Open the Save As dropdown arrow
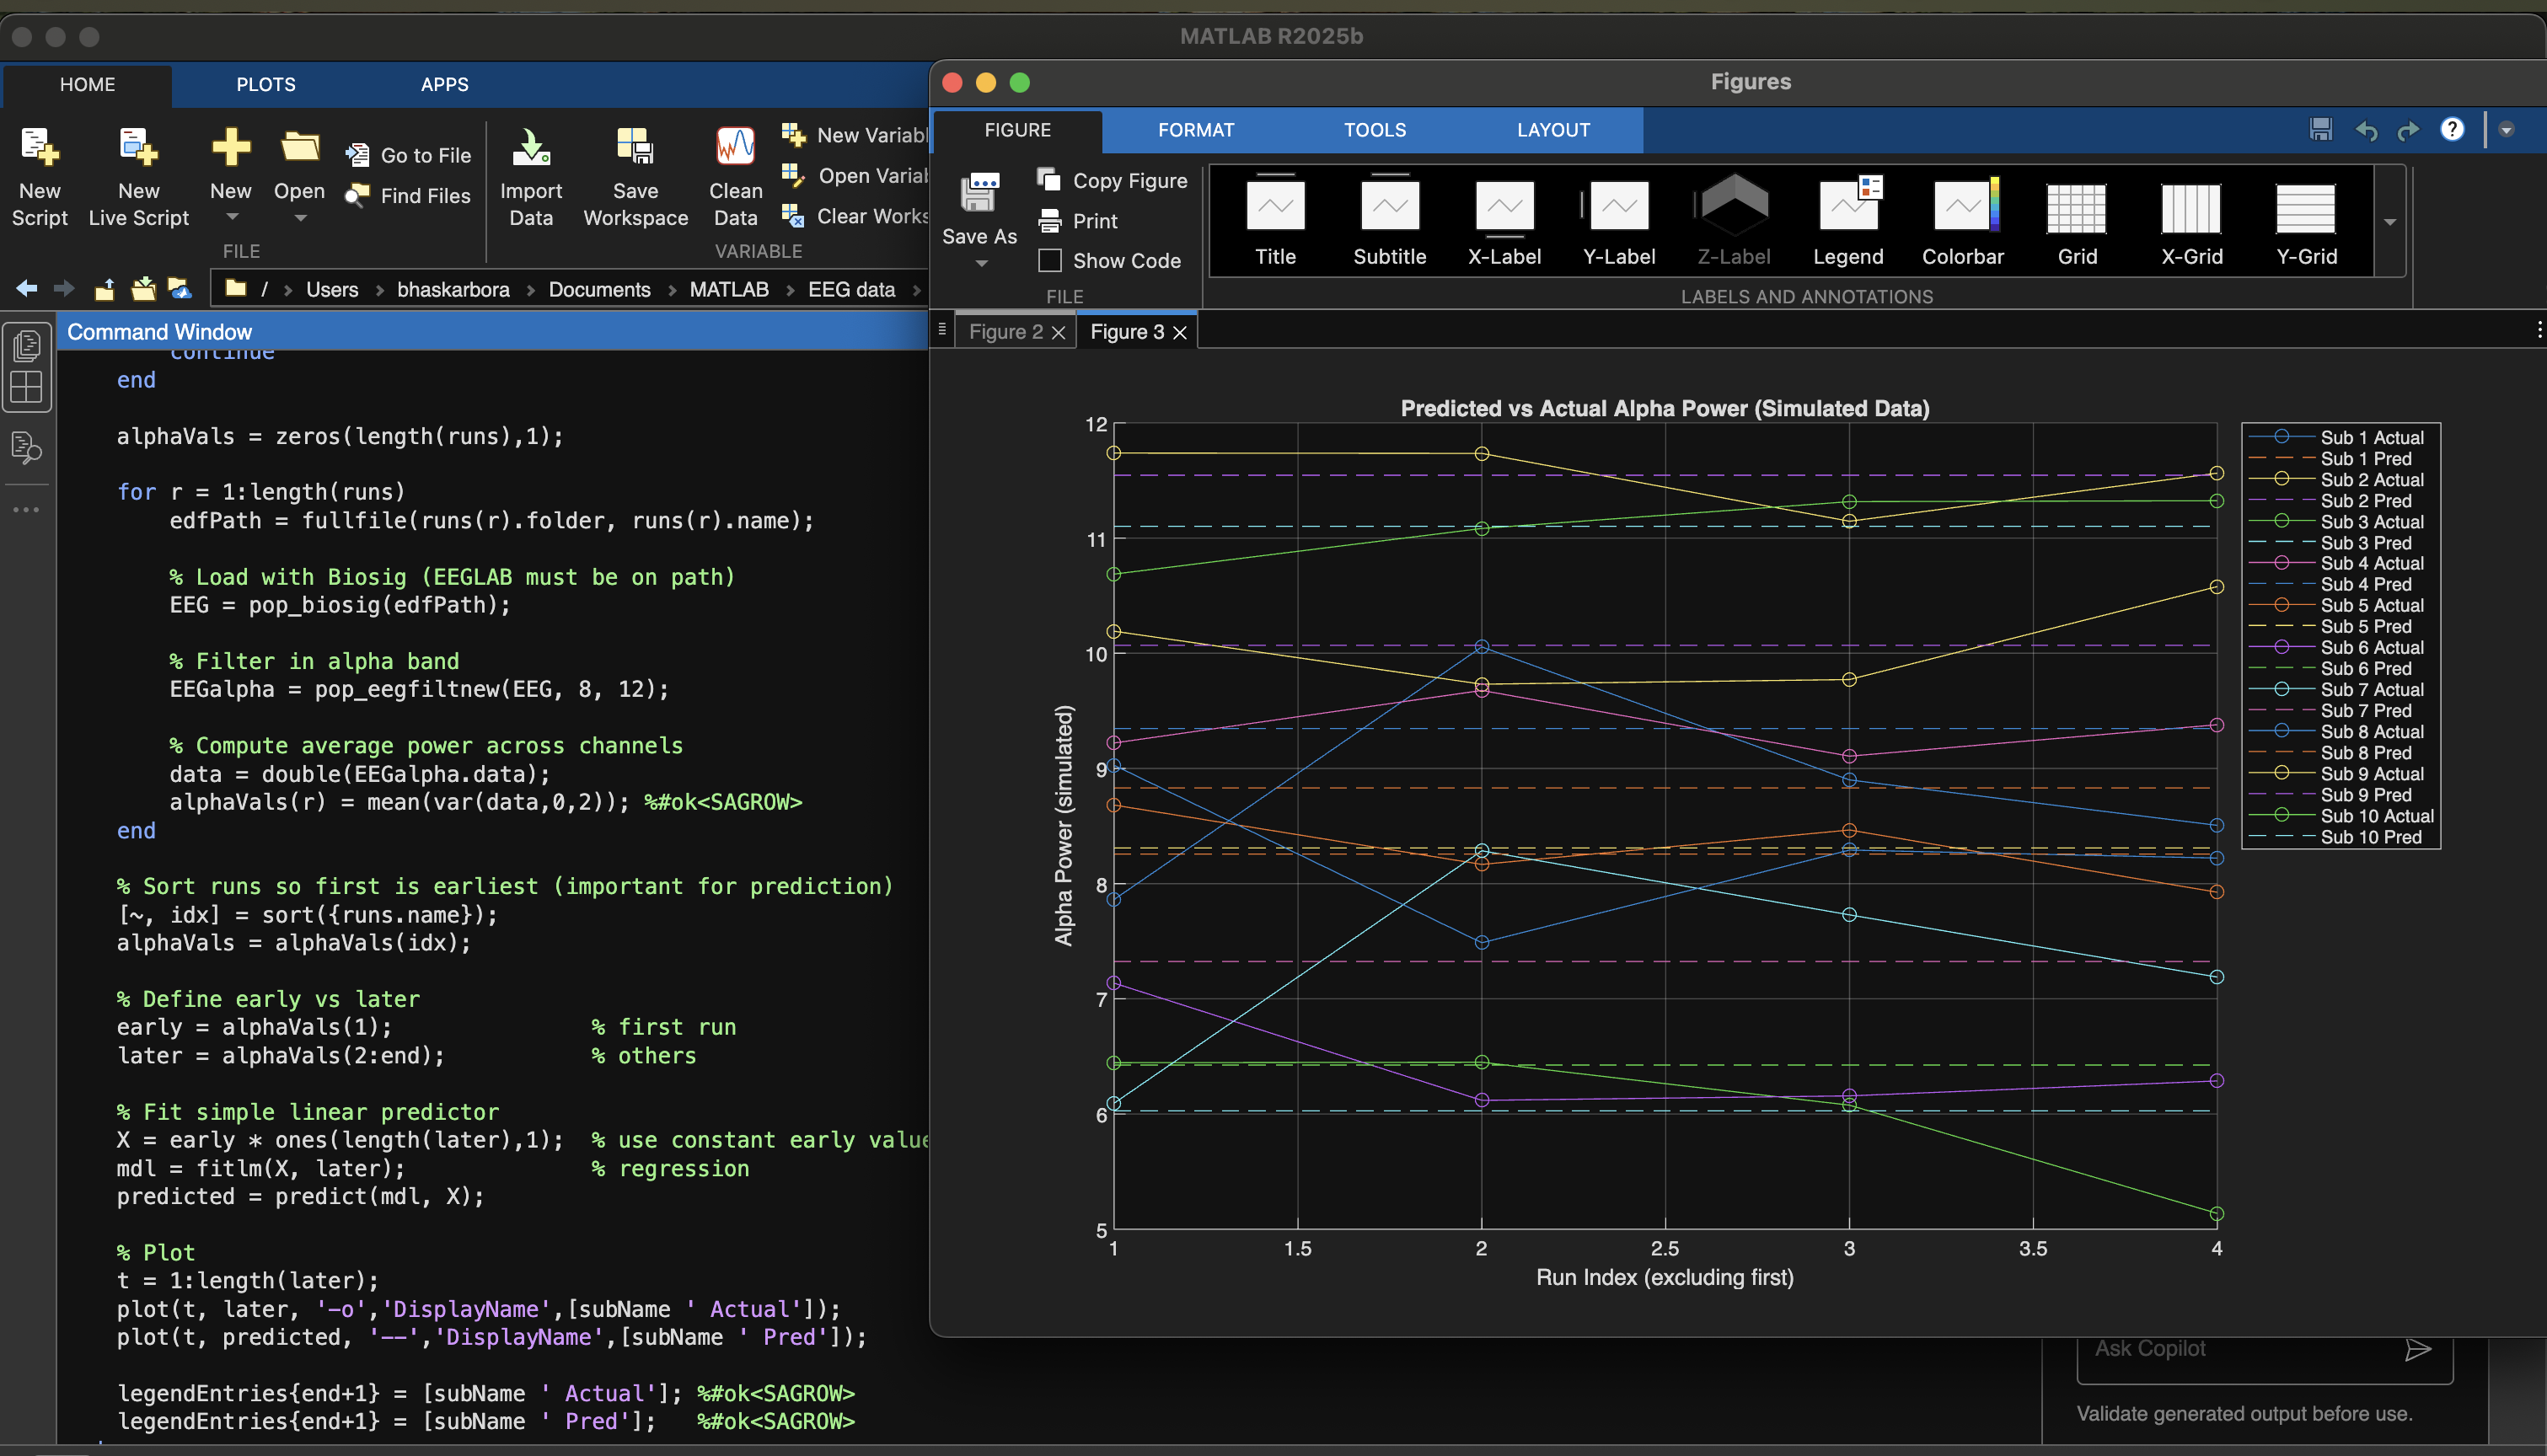This screenshot has width=2547, height=1456. (981, 264)
